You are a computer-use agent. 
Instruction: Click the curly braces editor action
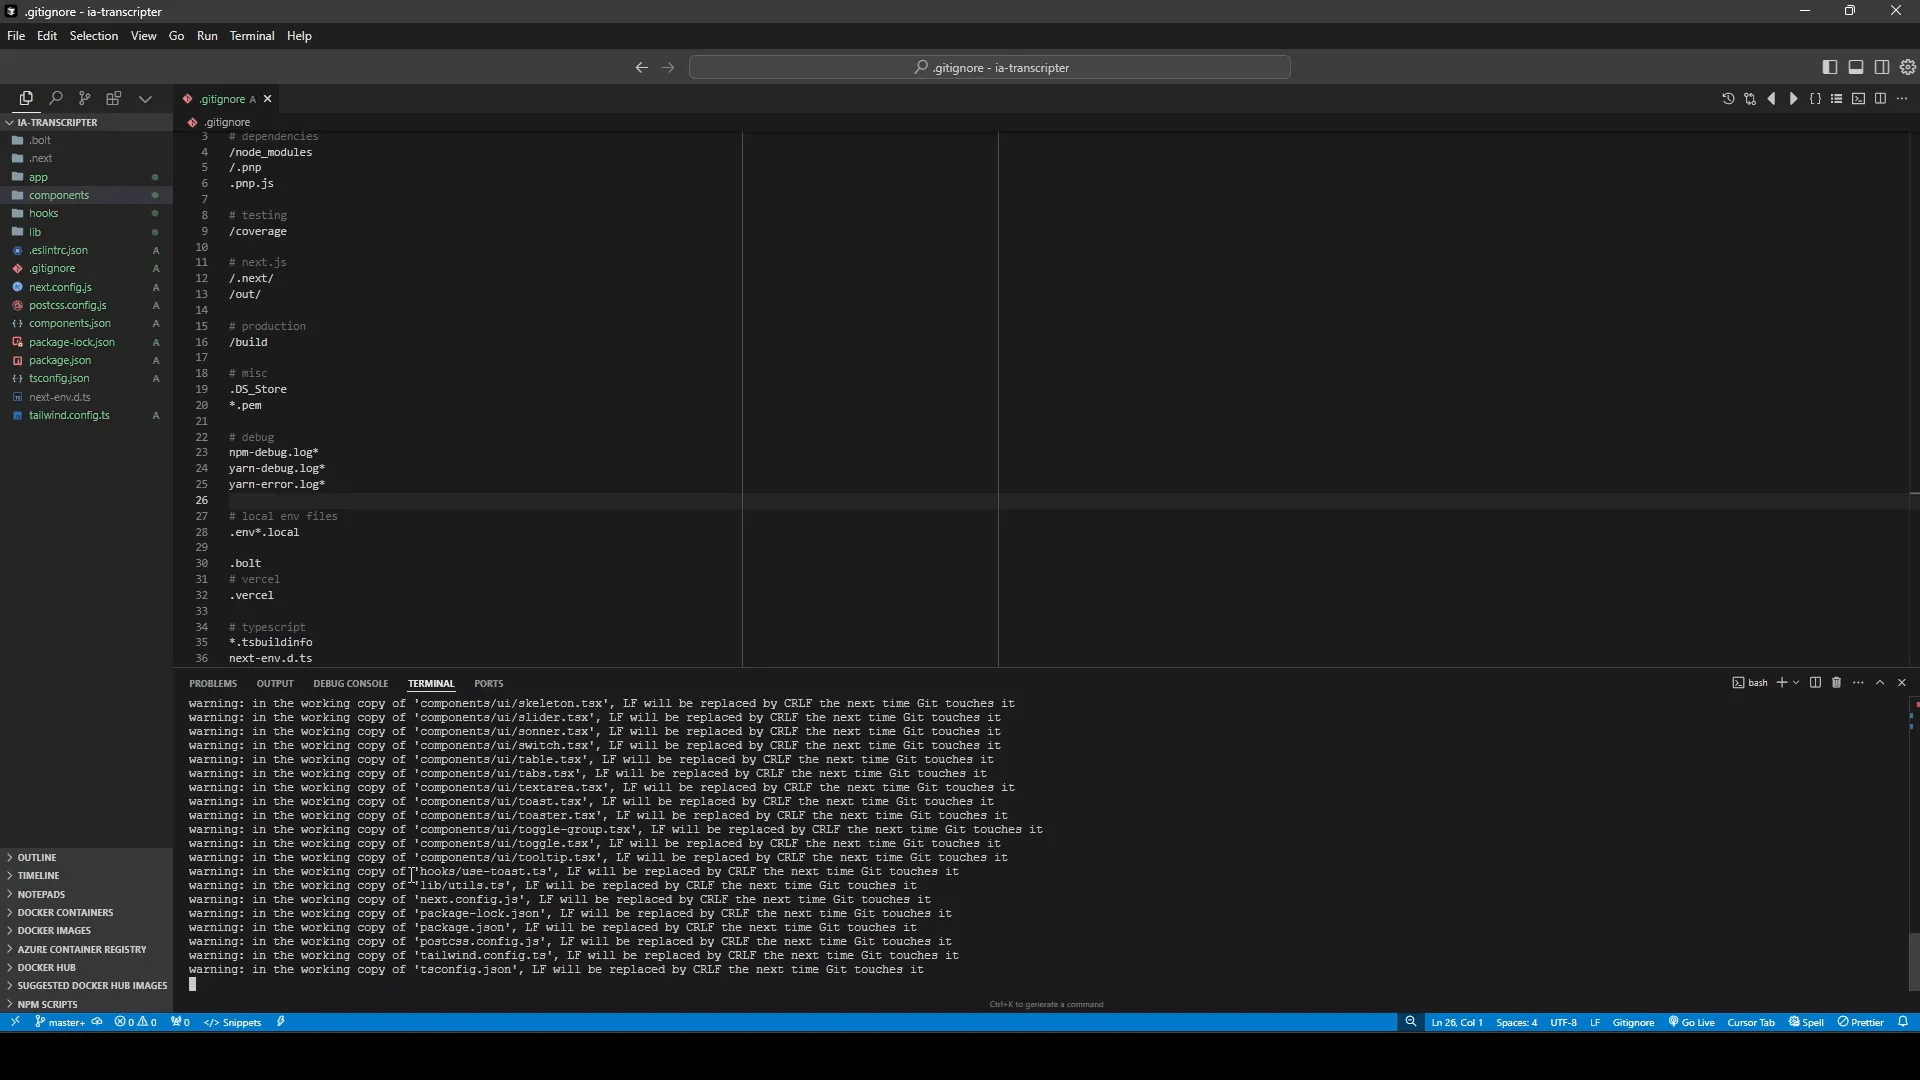[1816, 99]
